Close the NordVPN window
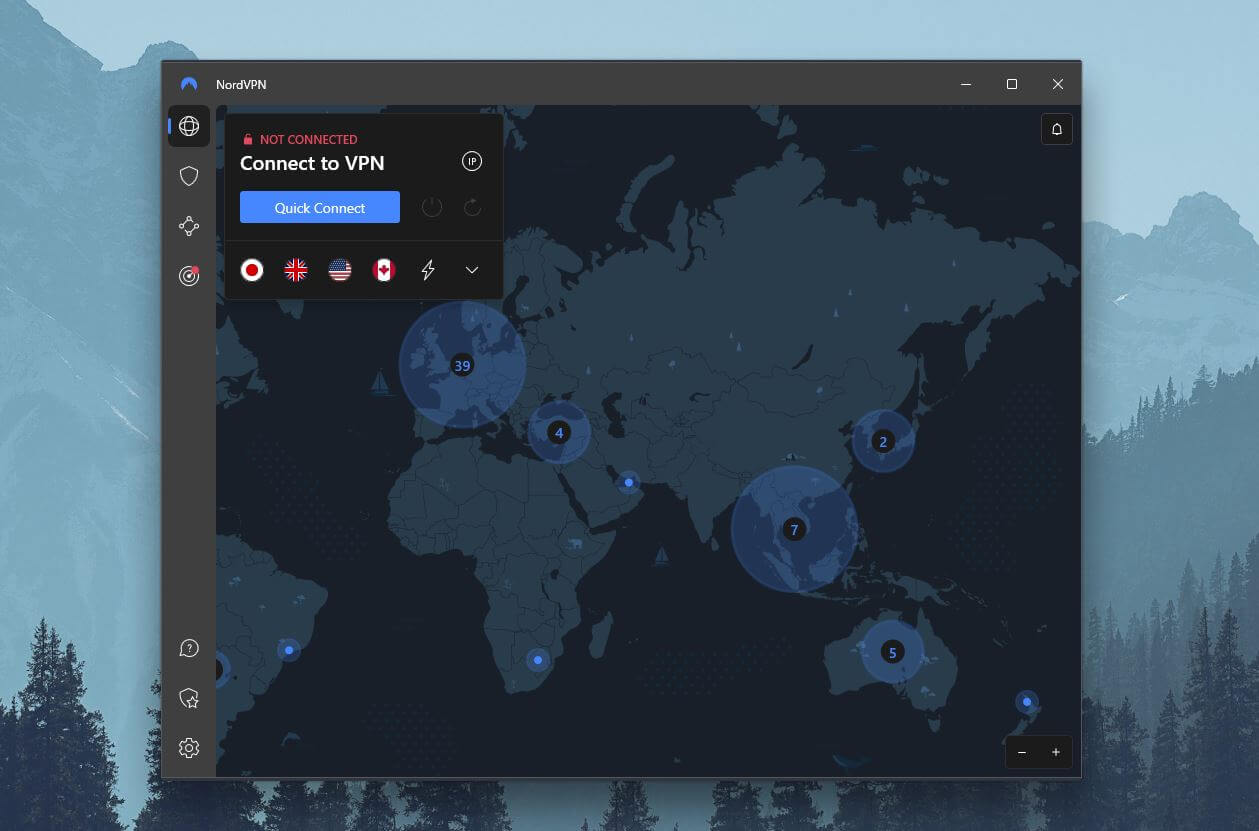Viewport: 1259px width, 831px height. [1058, 84]
